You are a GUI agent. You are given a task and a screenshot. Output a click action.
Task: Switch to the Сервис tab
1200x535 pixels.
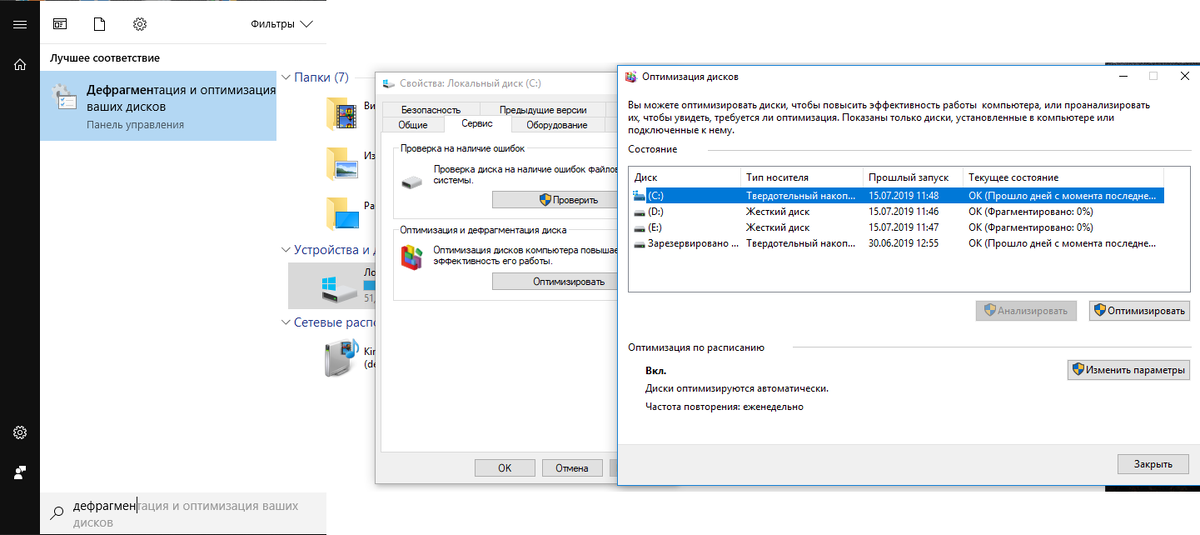pyautogui.click(x=476, y=124)
